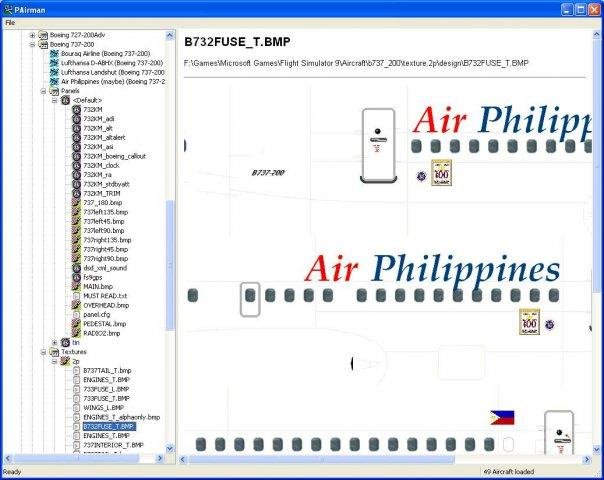
Task: Click the '49 Aircraft loaded' status text
Action: [508, 472]
